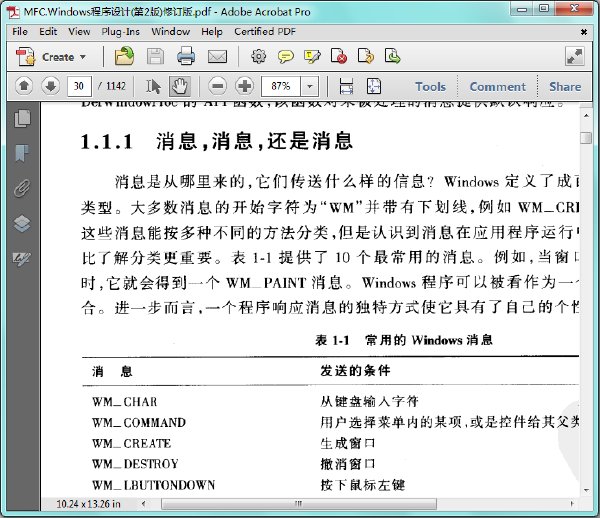The height and width of the screenshot is (518, 600).
Task: Show the Layers panel
Action: point(22,223)
